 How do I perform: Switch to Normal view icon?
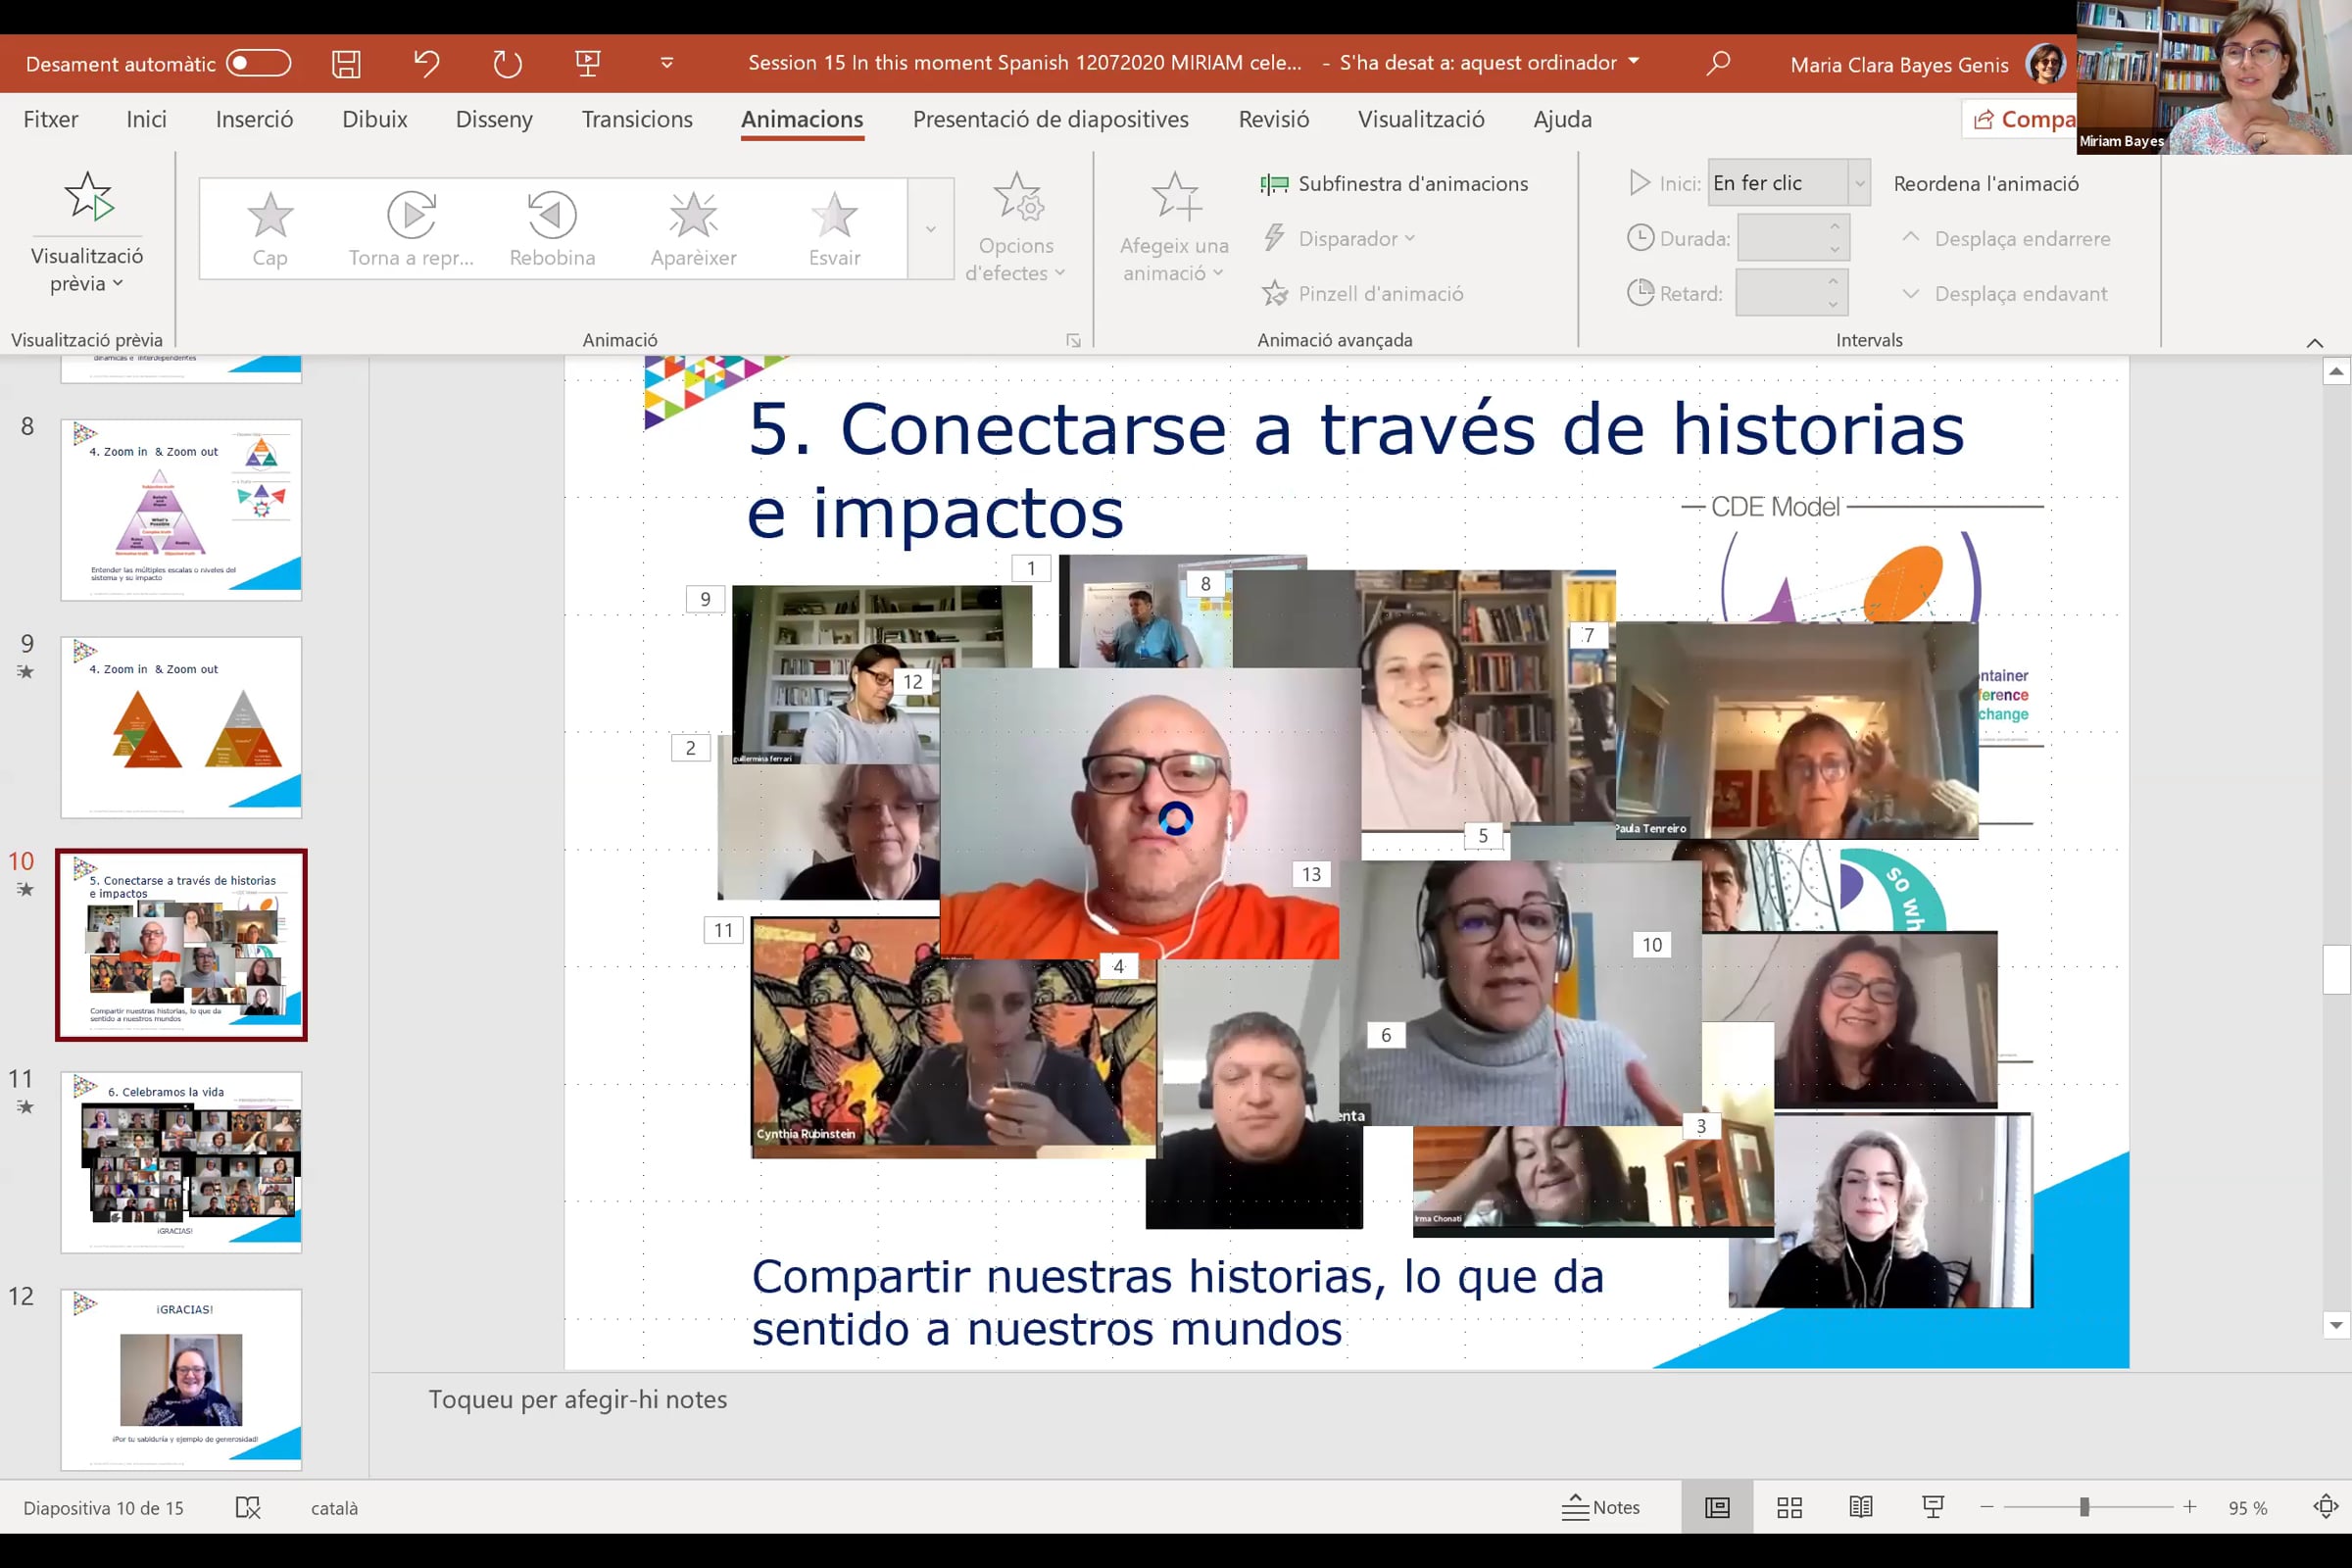click(1717, 1507)
